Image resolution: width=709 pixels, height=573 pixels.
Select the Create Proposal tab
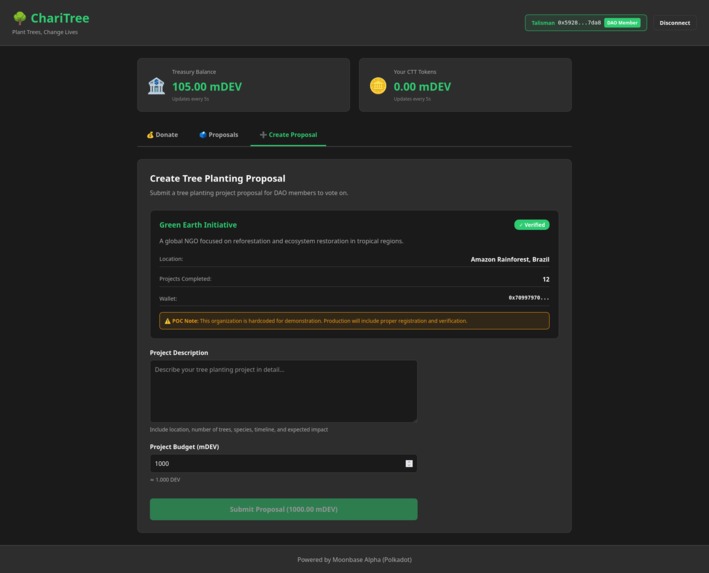pyautogui.click(x=288, y=135)
